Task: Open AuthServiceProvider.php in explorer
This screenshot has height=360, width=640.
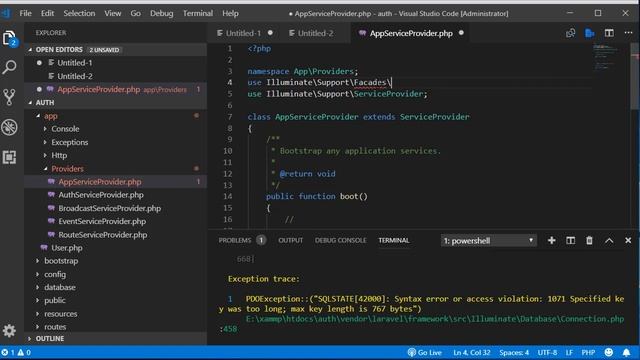Action: pyautogui.click(x=101, y=195)
